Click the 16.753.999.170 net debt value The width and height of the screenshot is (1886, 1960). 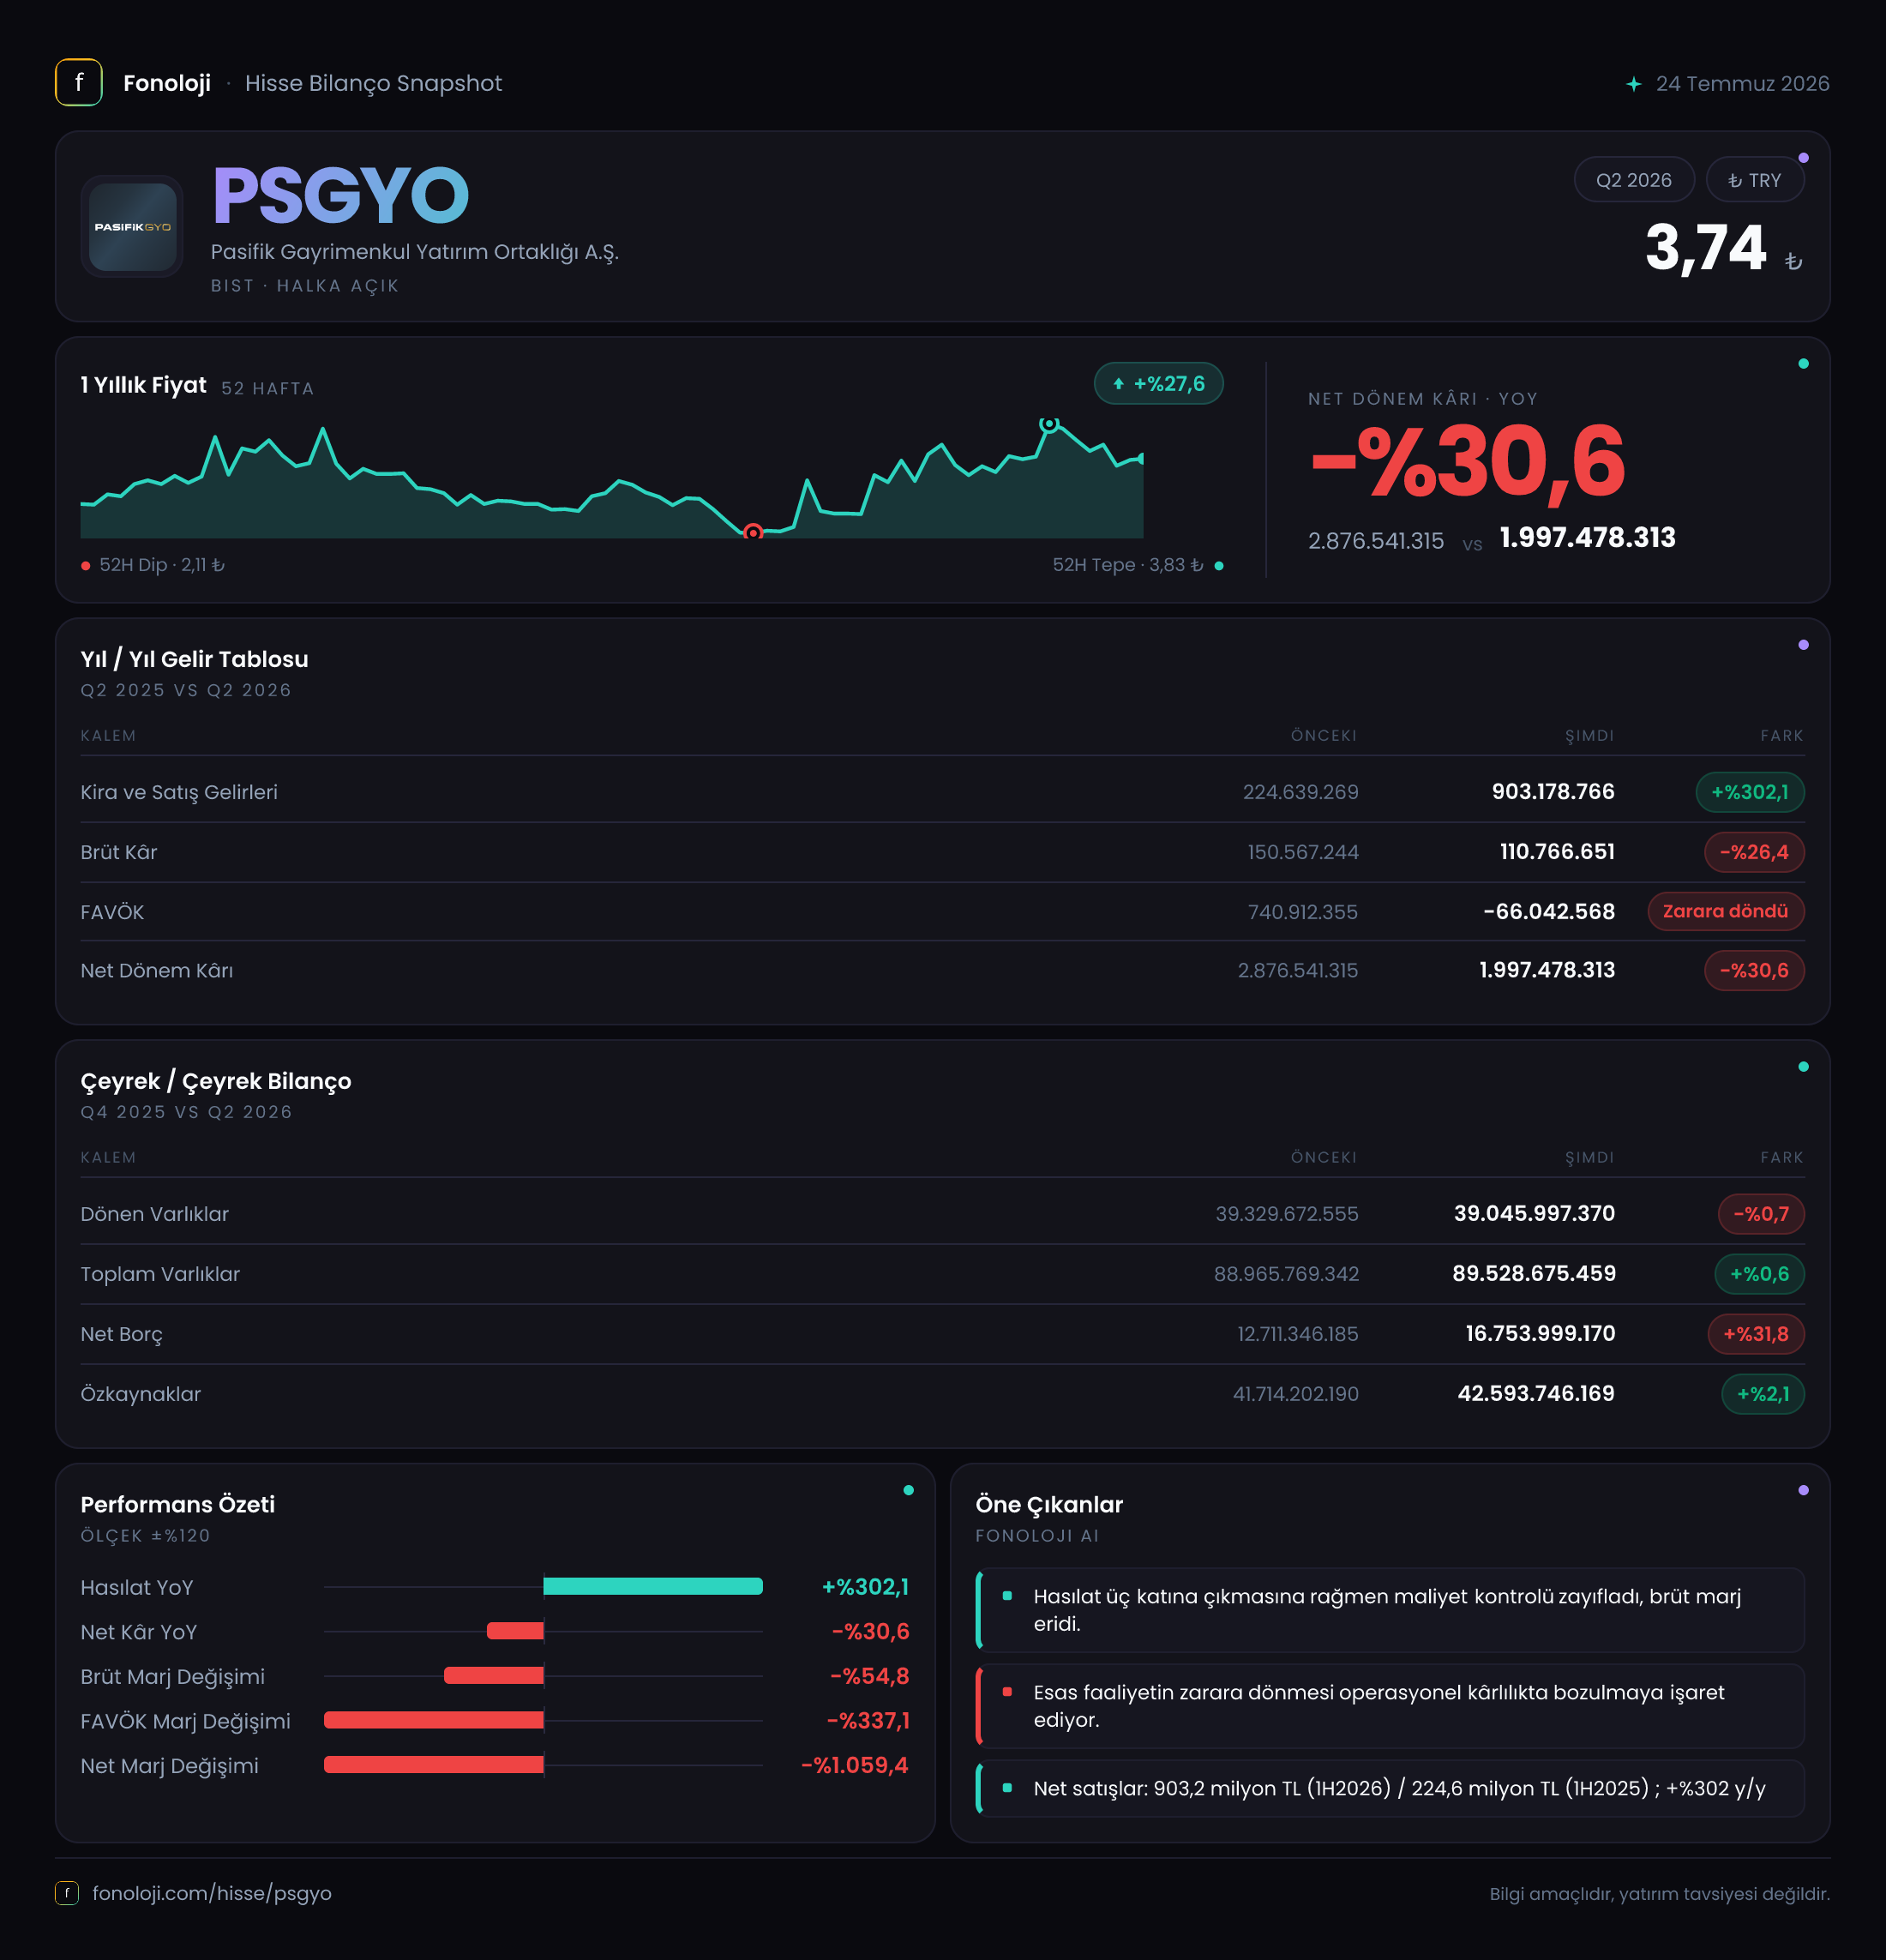point(1540,1334)
